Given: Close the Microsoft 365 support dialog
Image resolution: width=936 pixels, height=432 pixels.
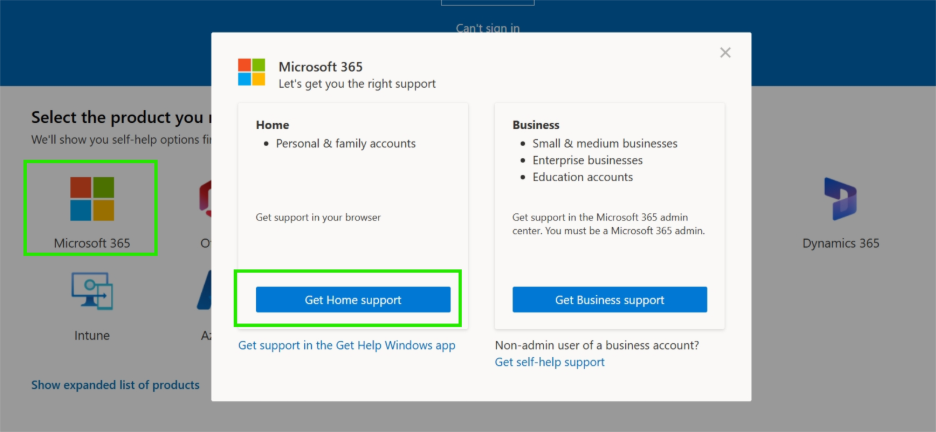Looking at the screenshot, I should coord(725,53).
